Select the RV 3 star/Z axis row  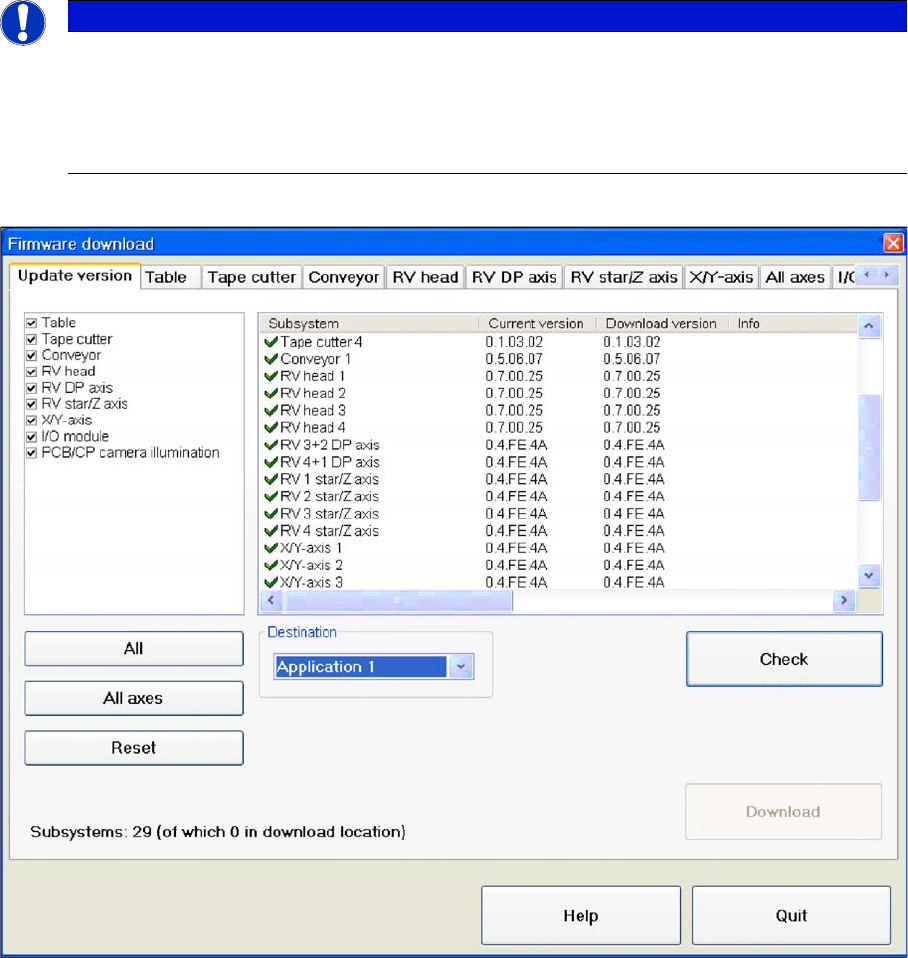point(558,513)
